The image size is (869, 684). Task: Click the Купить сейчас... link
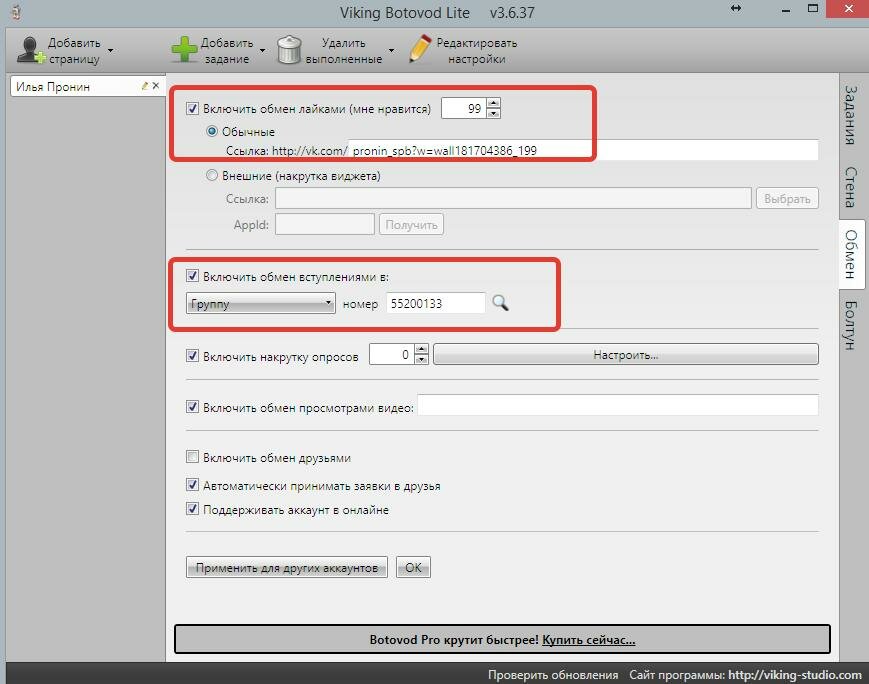tap(589, 640)
